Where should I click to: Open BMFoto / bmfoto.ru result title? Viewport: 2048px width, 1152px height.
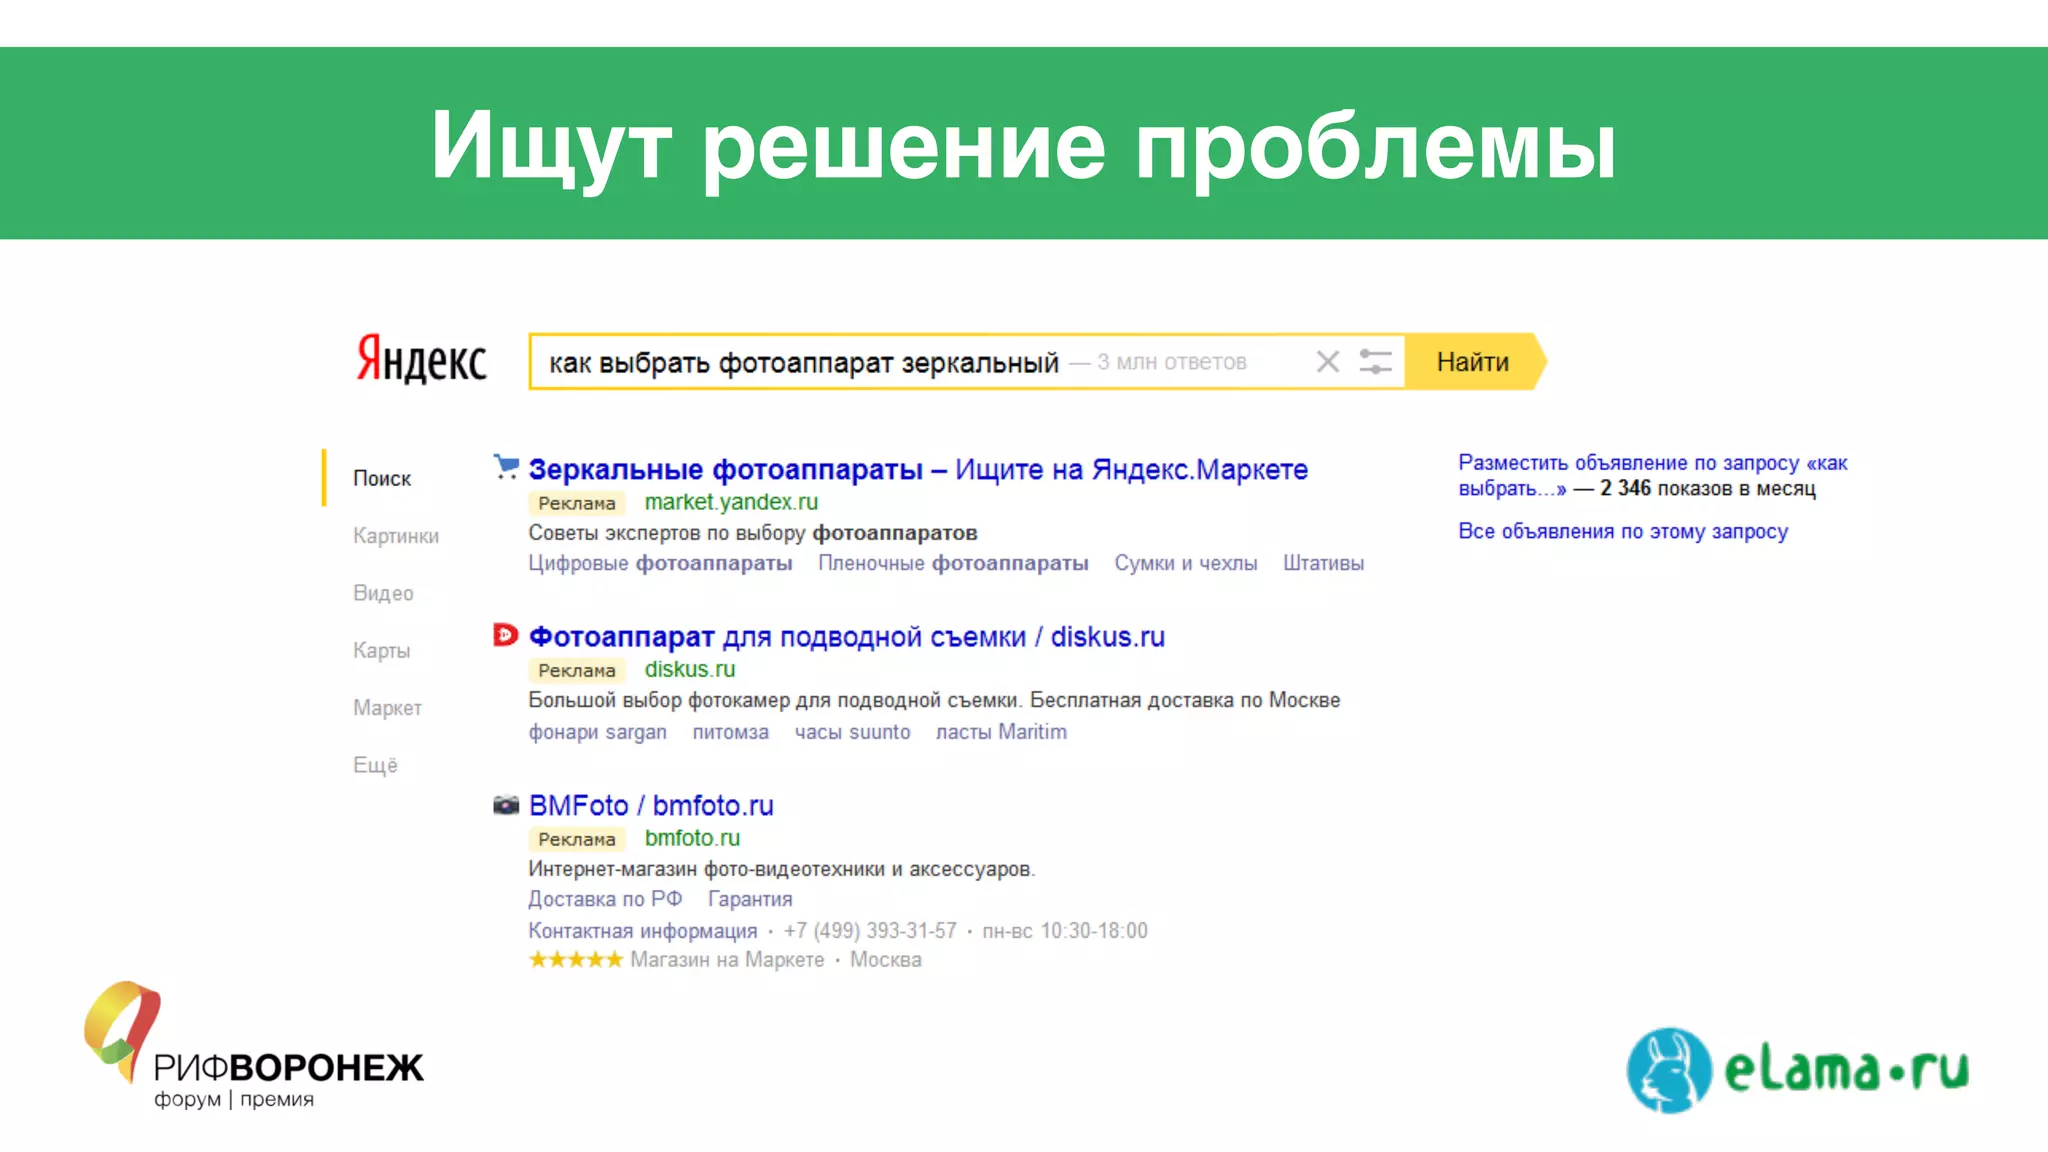pyautogui.click(x=651, y=805)
